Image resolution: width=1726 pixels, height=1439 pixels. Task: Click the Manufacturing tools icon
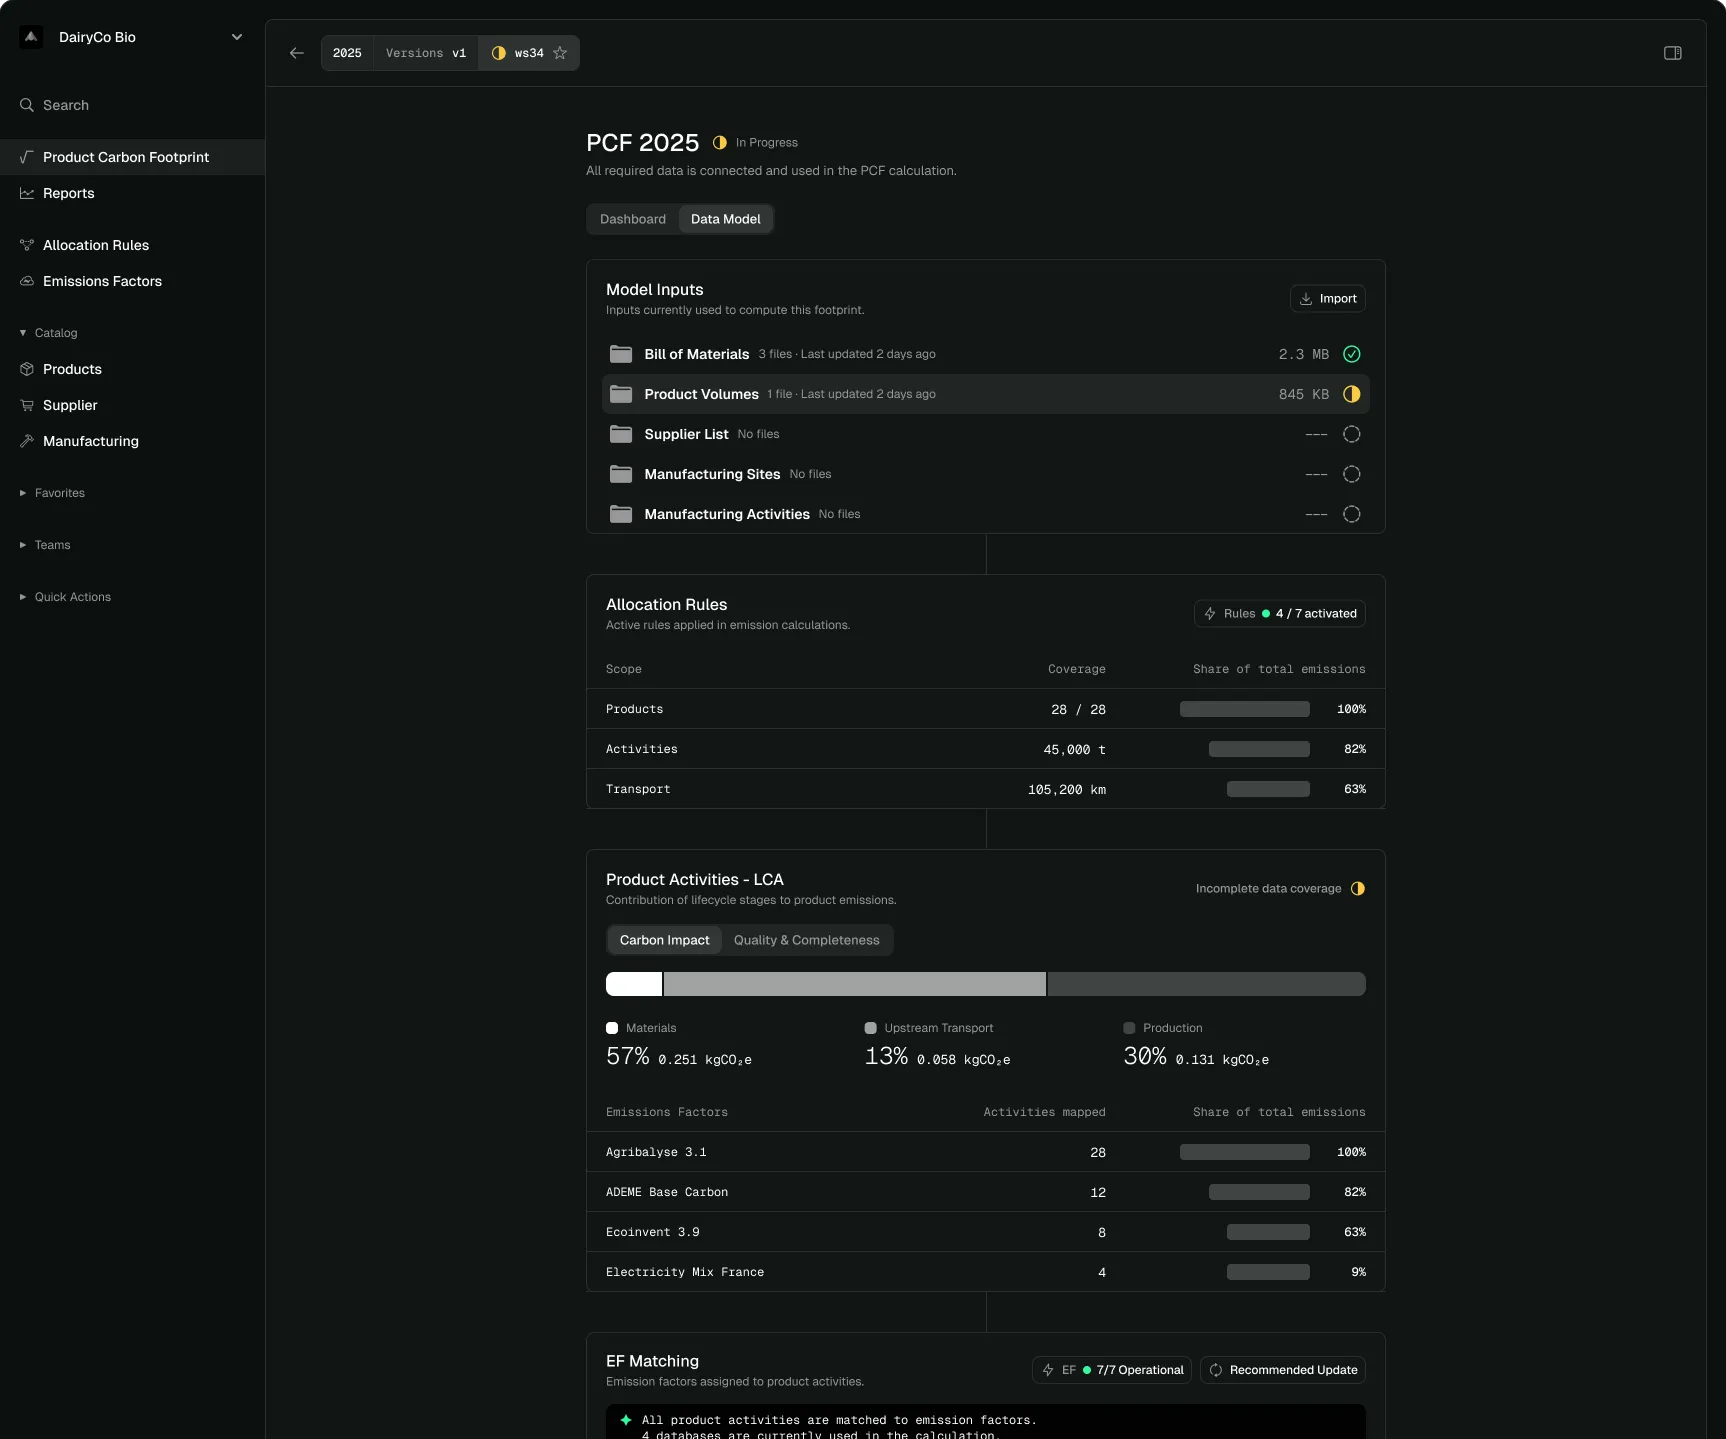(27, 441)
